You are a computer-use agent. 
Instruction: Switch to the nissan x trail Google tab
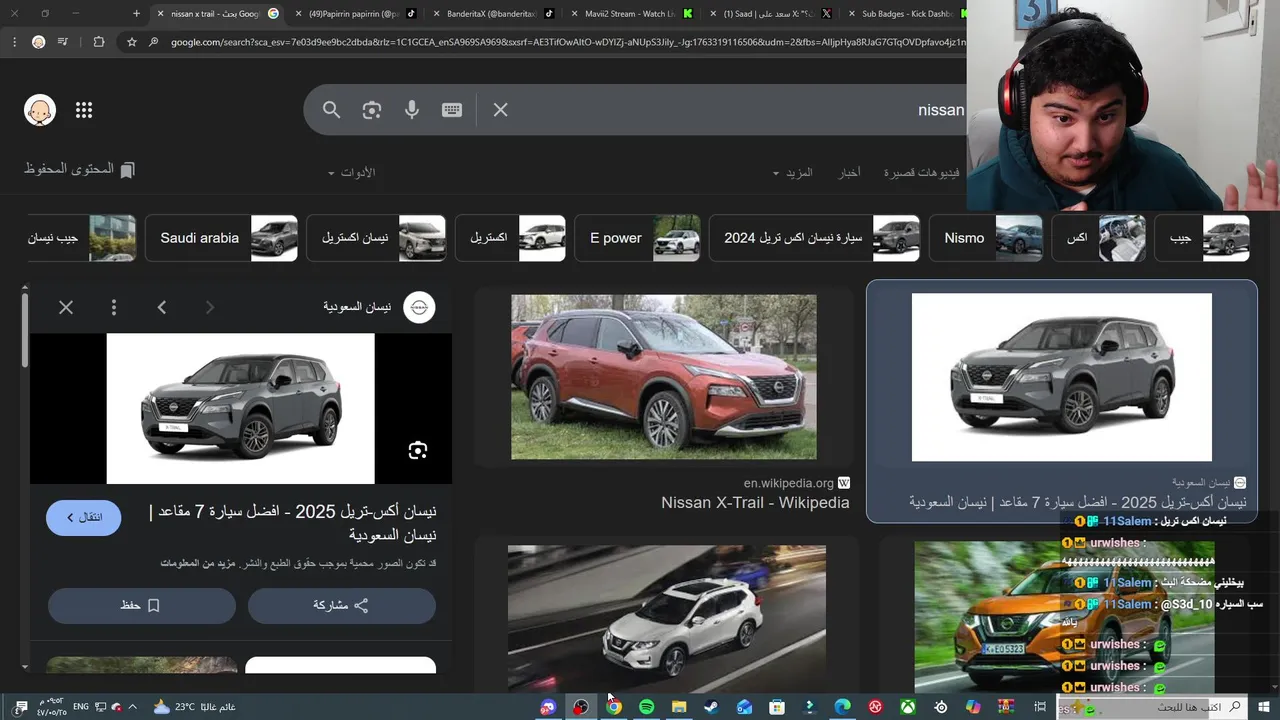(216, 14)
